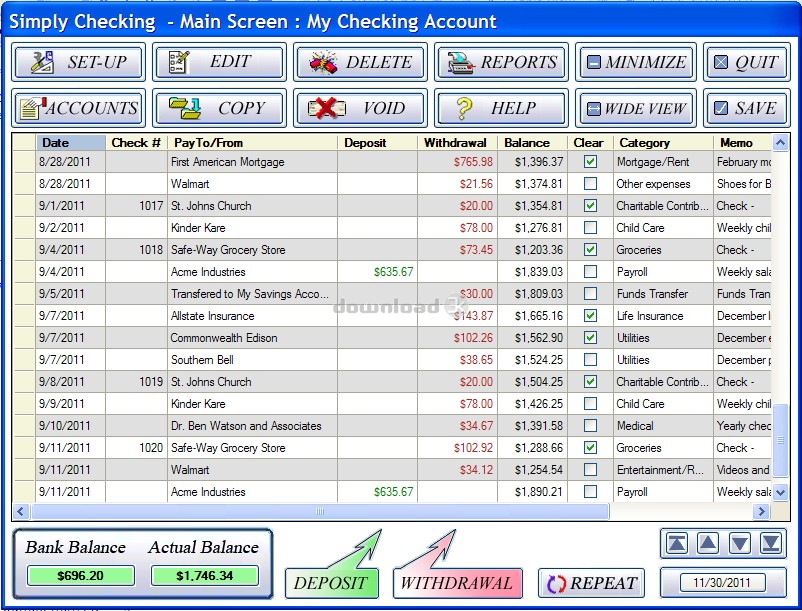The height and width of the screenshot is (611, 802).
Task: Toggle Clear for check 1018 Safe-Way Grocery
Action: (x=590, y=250)
